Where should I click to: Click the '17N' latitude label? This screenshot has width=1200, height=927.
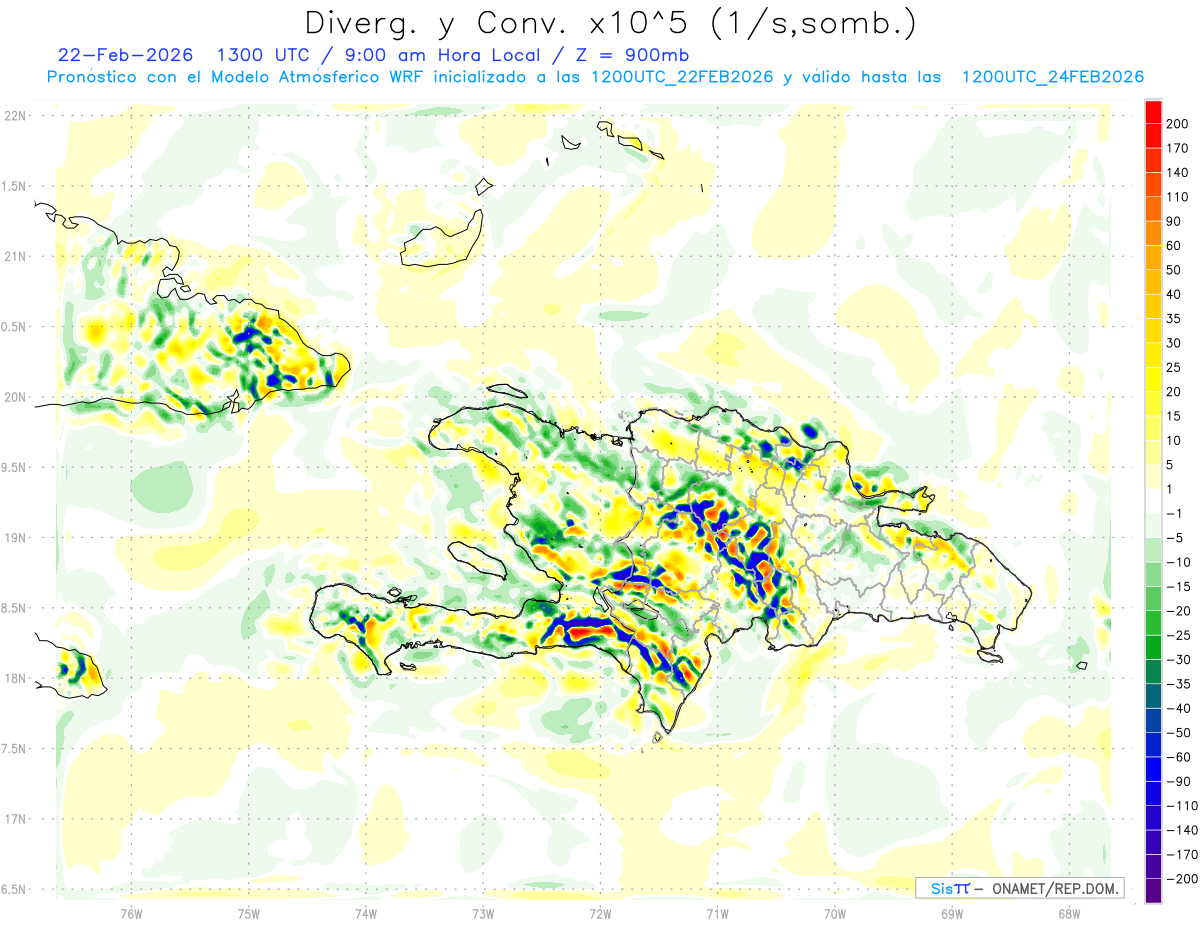pyautogui.click(x=14, y=819)
